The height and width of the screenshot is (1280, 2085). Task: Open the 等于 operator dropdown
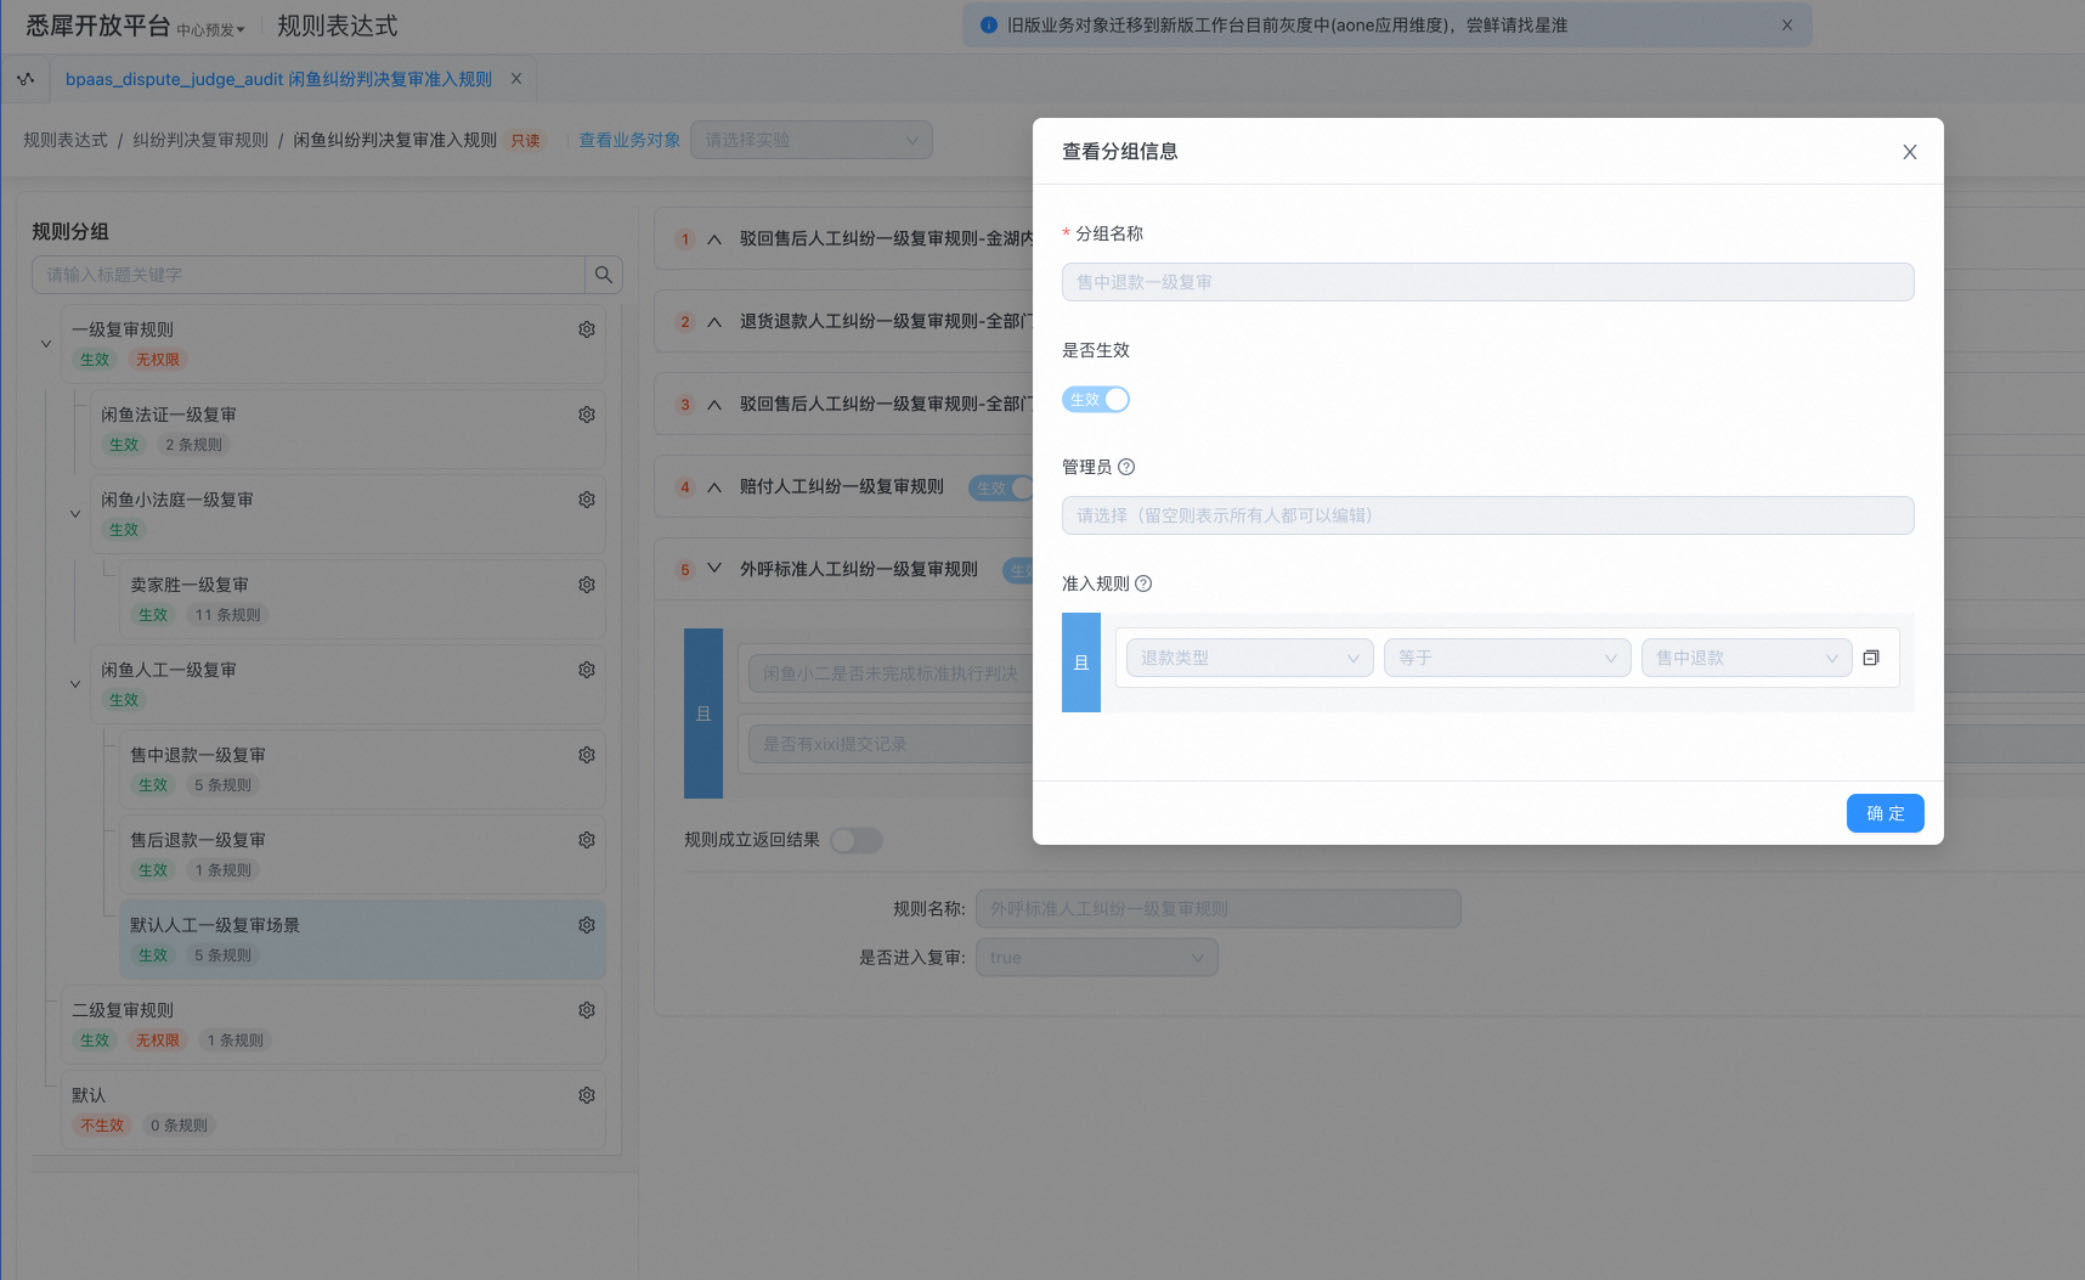tap(1507, 658)
